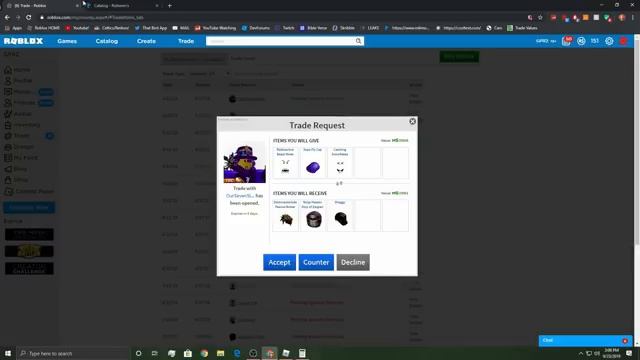Decline the trade request
Image resolution: width=640 pixels, height=360 pixels.
(353, 262)
